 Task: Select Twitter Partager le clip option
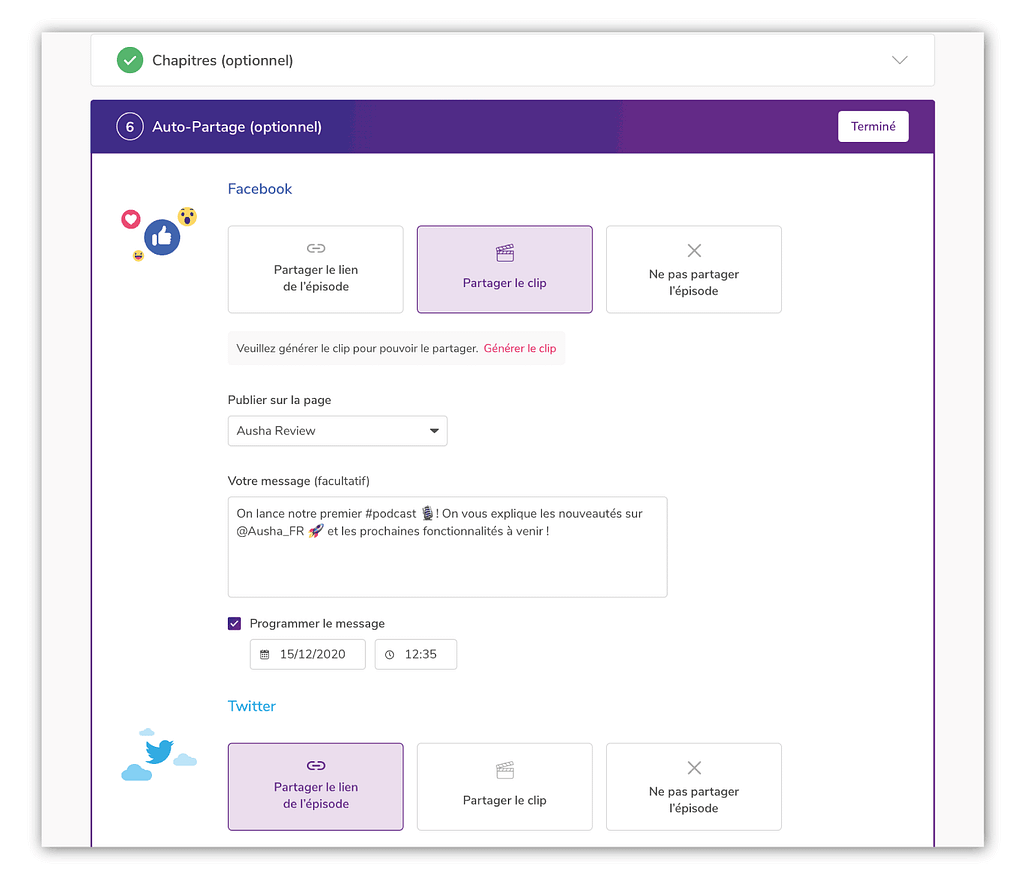pos(505,787)
